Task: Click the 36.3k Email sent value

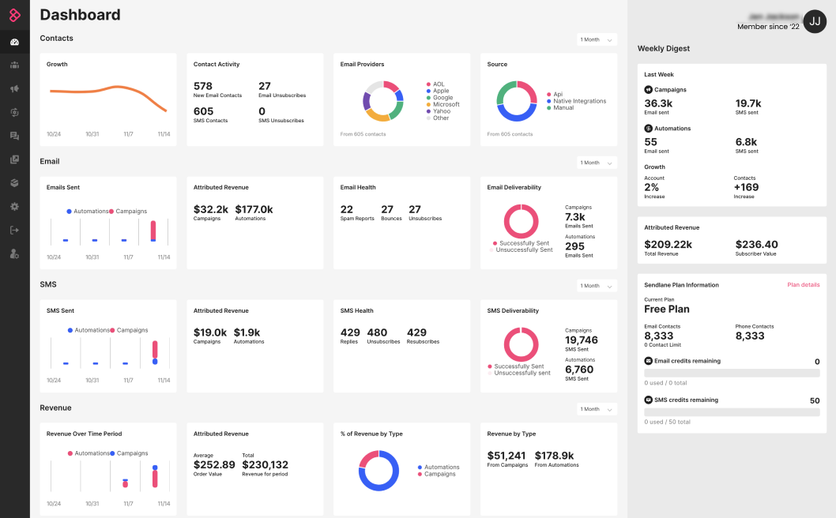Action: tap(658, 103)
